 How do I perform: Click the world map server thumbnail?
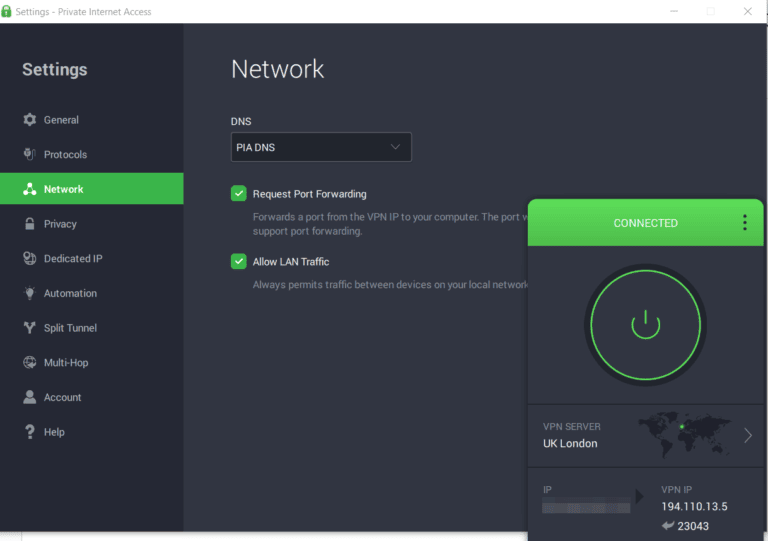pyautogui.click(x=685, y=434)
